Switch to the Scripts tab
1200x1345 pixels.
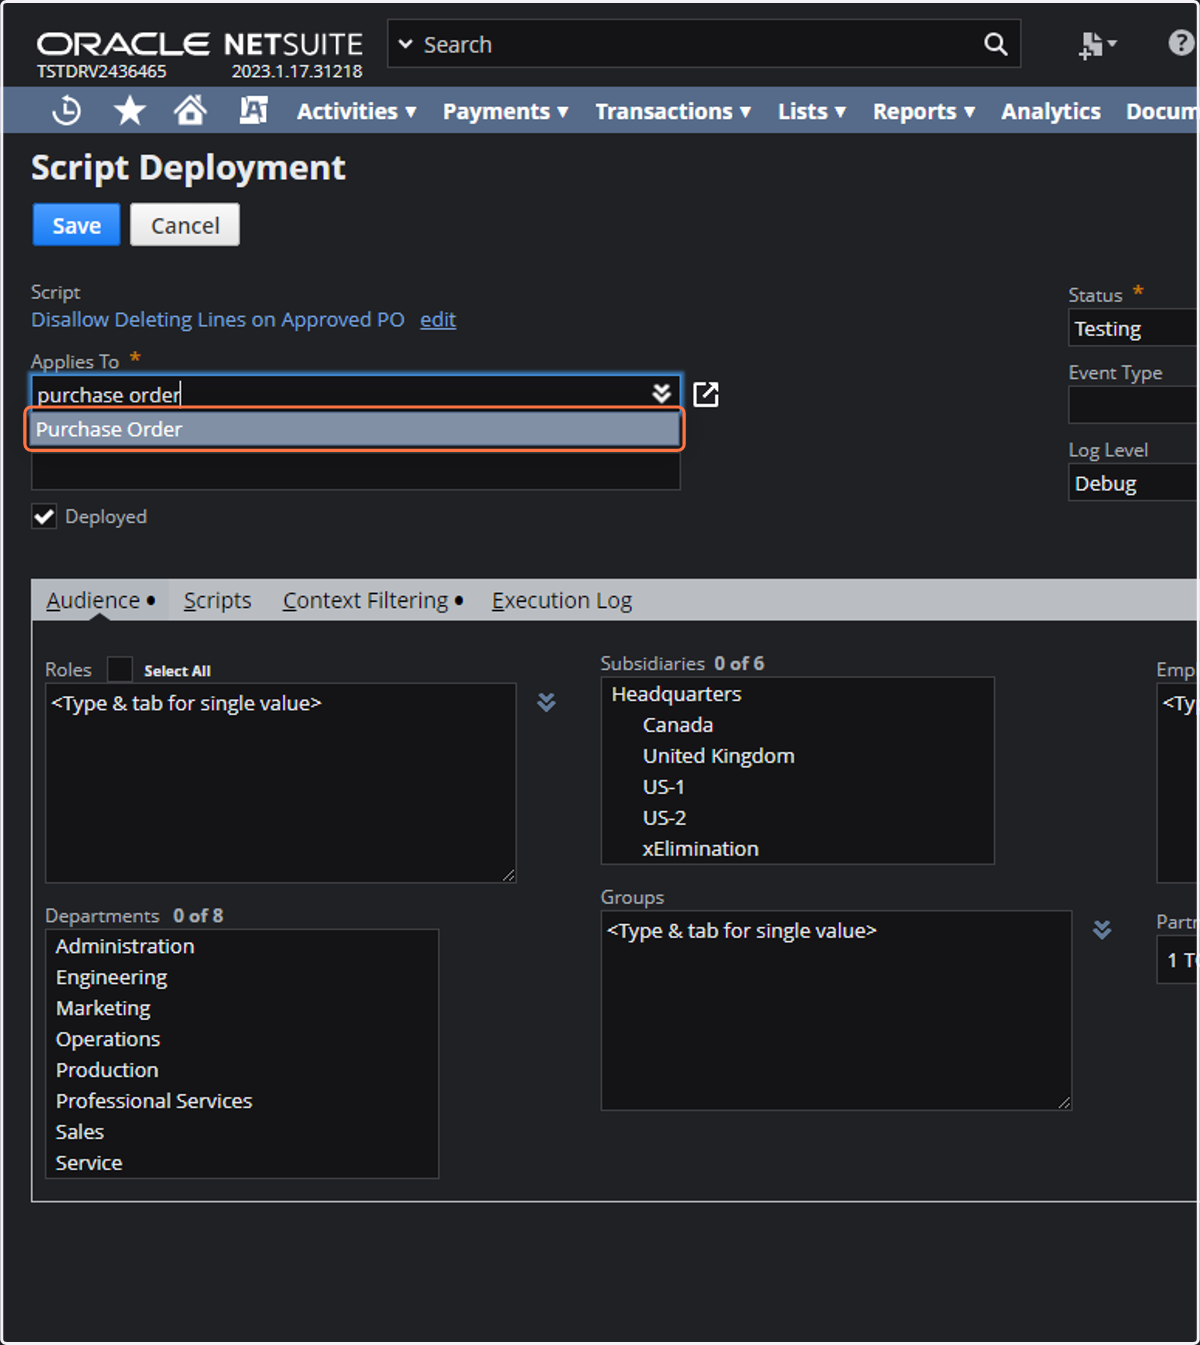click(217, 600)
